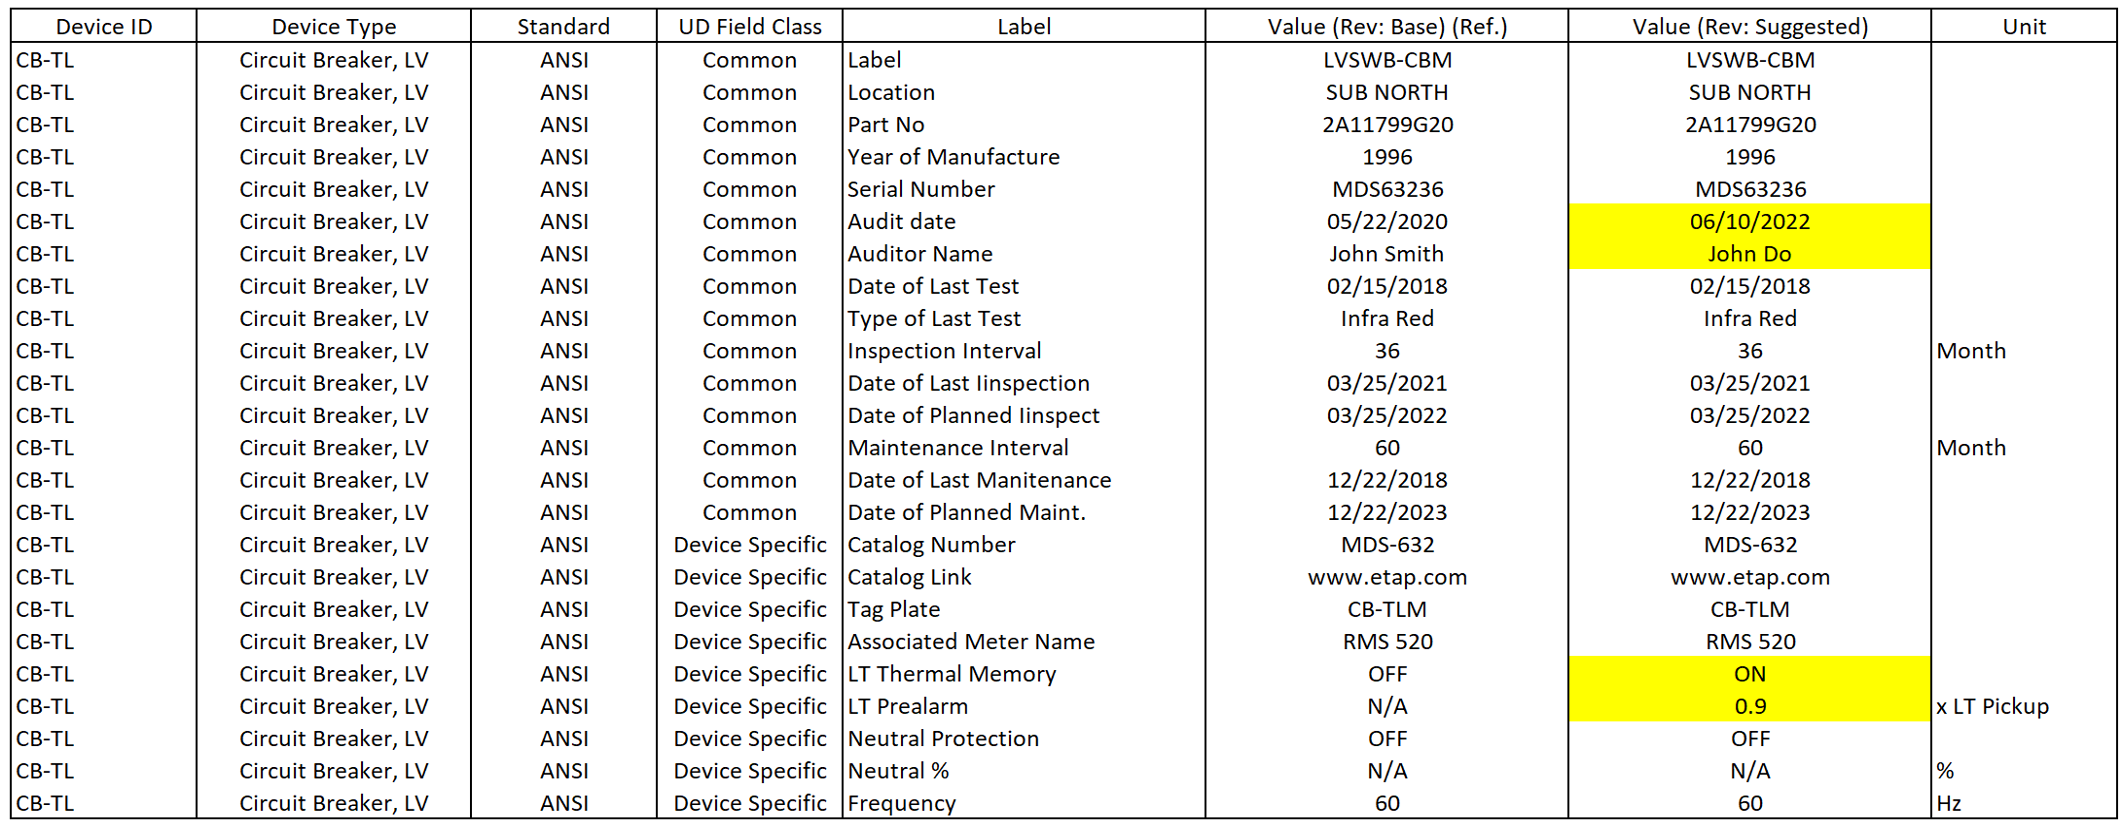Screen dimensions: 2122x827
Task: Open www.etap.com link in the Suggested value column
Action: [x=1749, y=577]
